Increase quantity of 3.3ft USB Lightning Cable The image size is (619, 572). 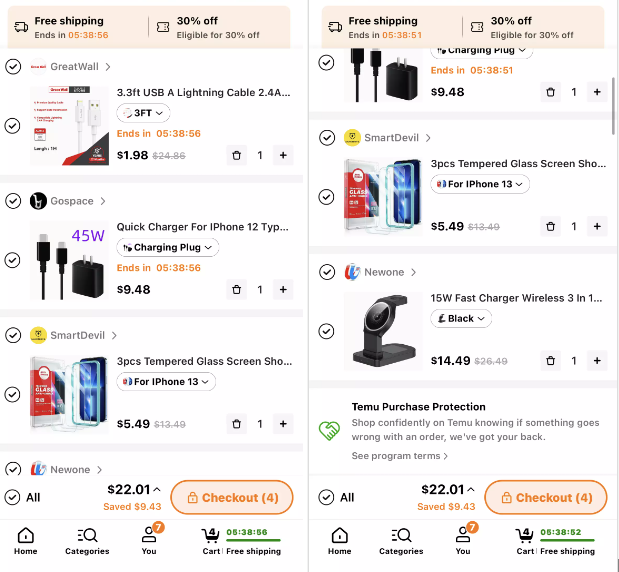283,155
